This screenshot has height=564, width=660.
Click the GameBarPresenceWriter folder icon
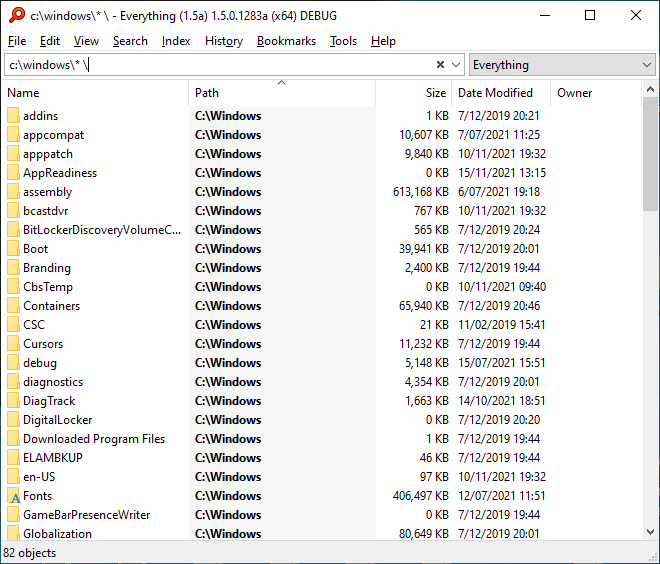click(x=13, y=515)
